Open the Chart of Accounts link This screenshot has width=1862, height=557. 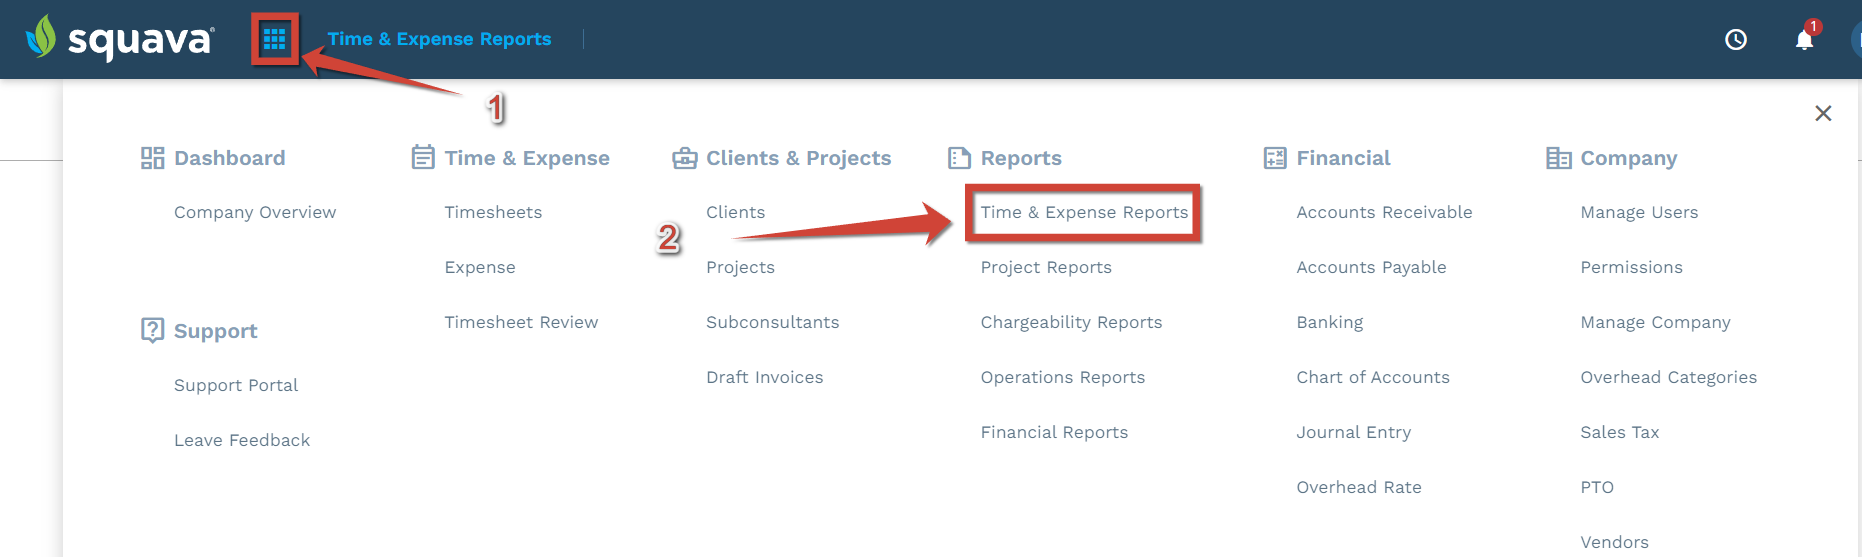(x=1373, y=377)
